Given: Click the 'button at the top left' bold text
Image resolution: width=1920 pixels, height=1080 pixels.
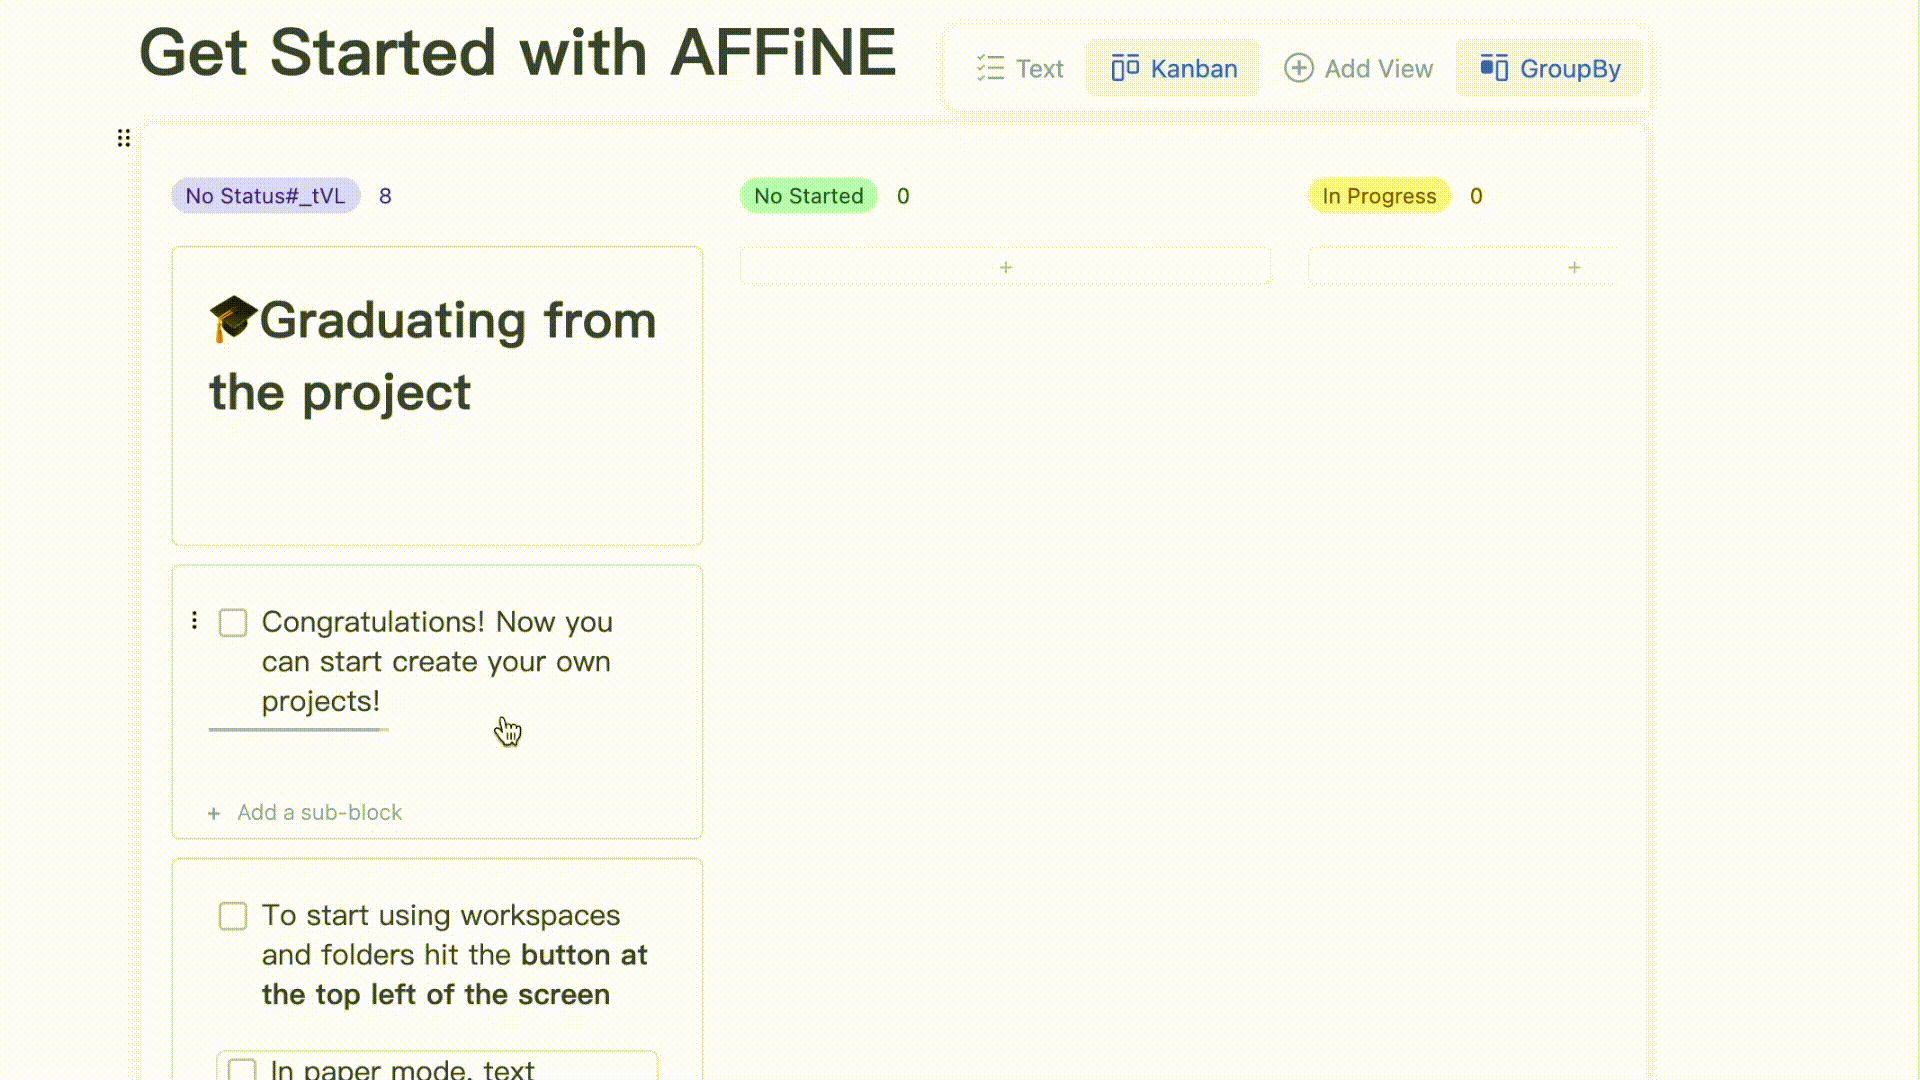Looking at the screenshot, I should click(x=455, y=975).
